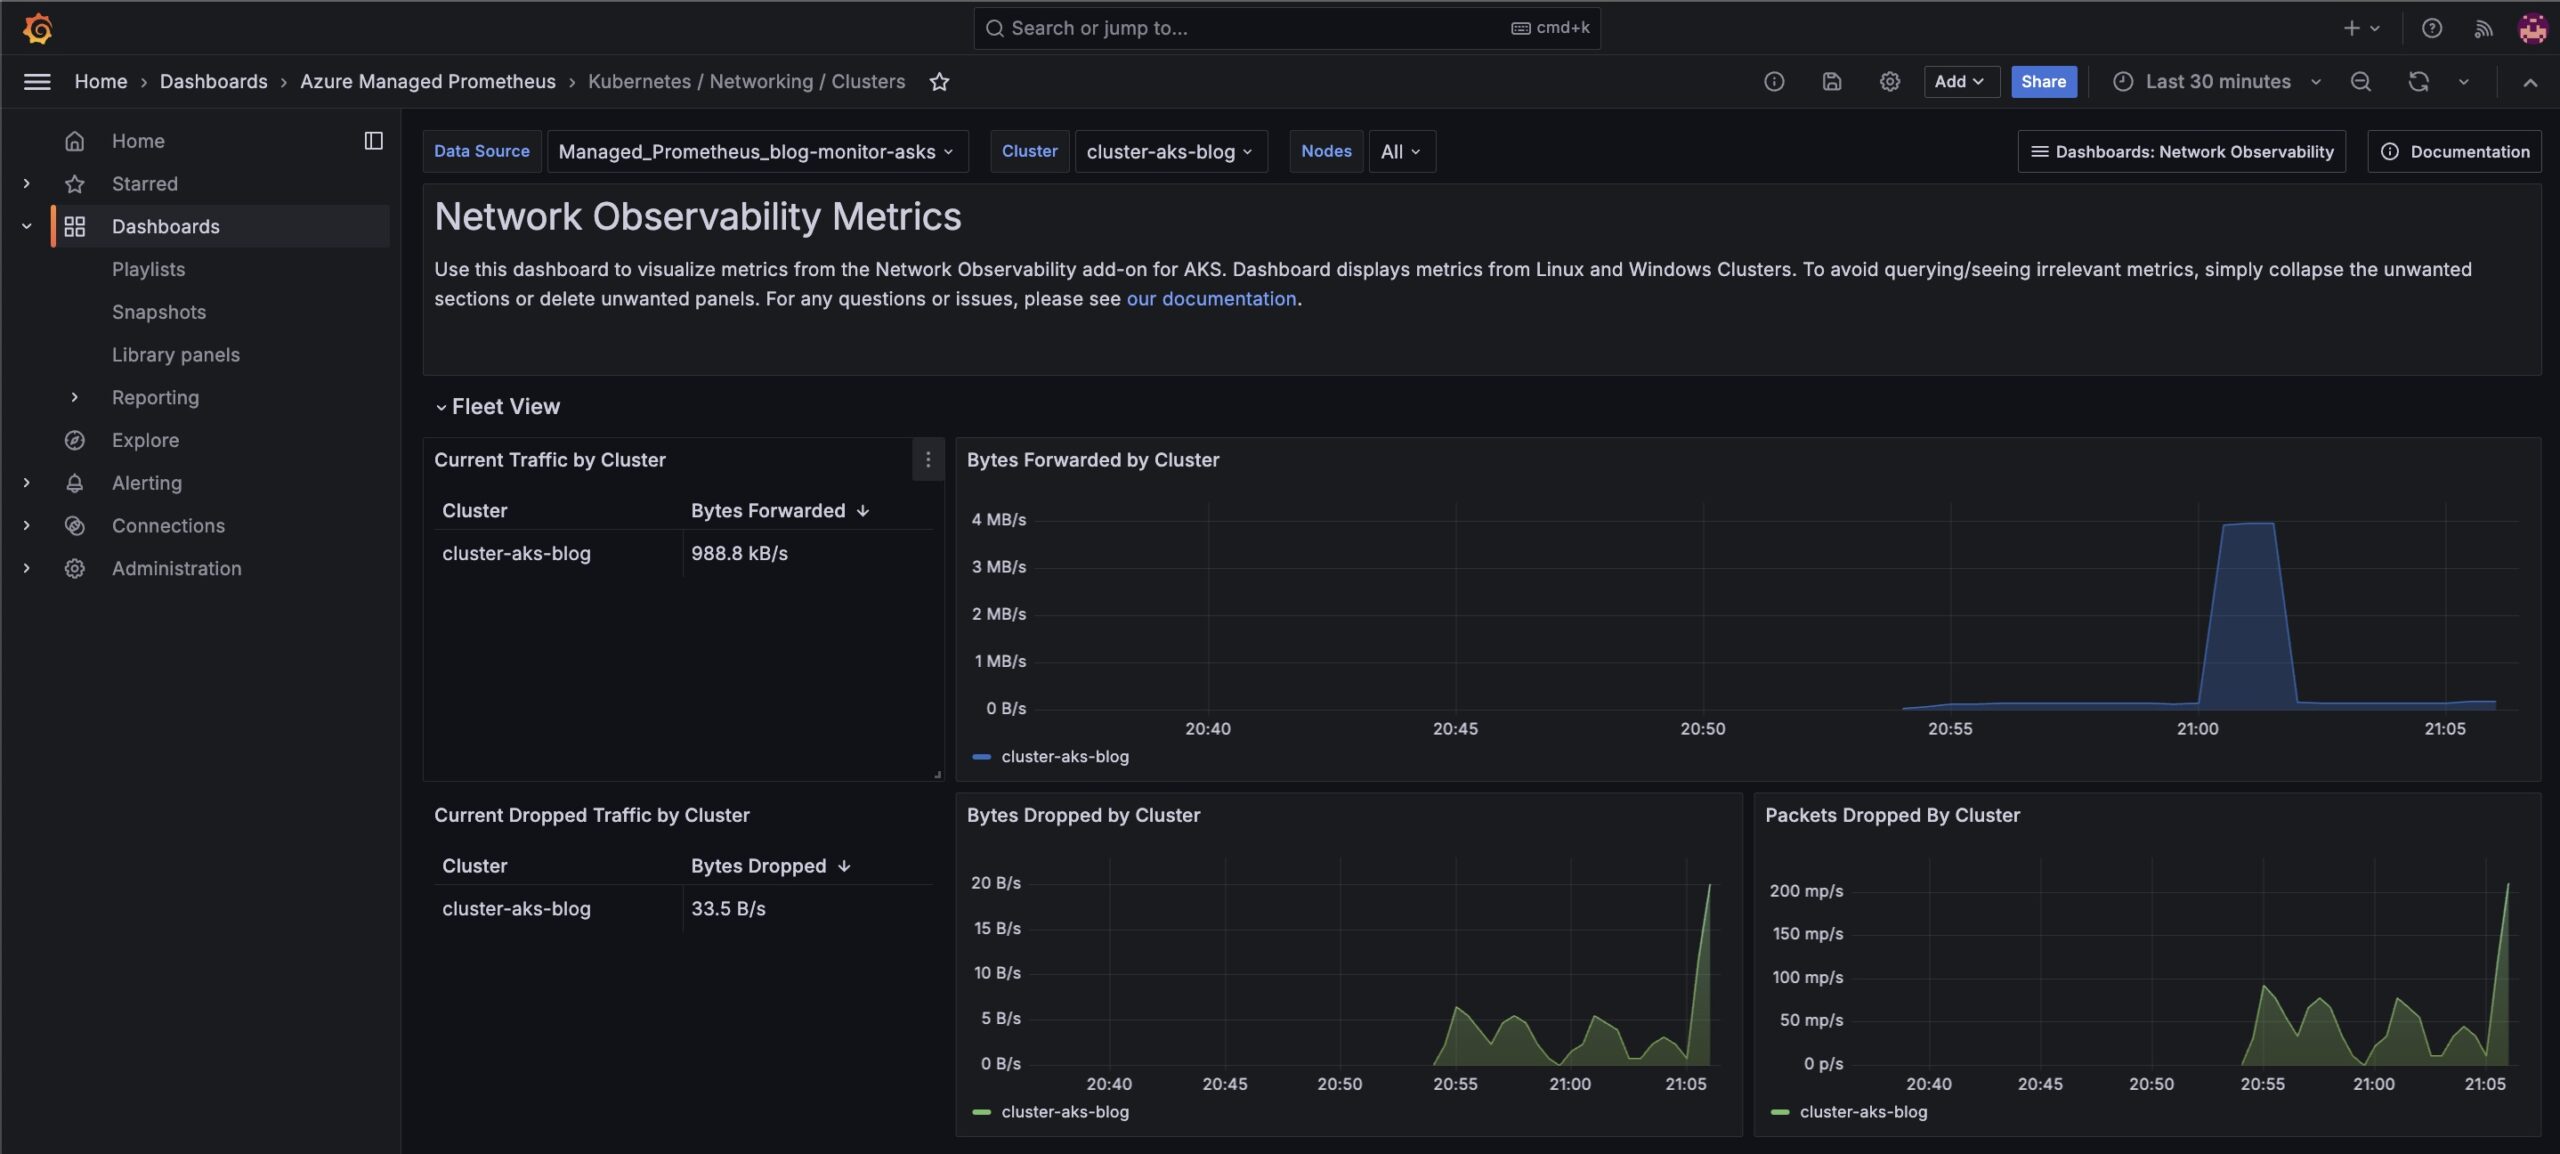The width and height of the screenshot is (2560, 1154).
Task: Collapse the Dashboards section chevron
Action: pos(27,227)
